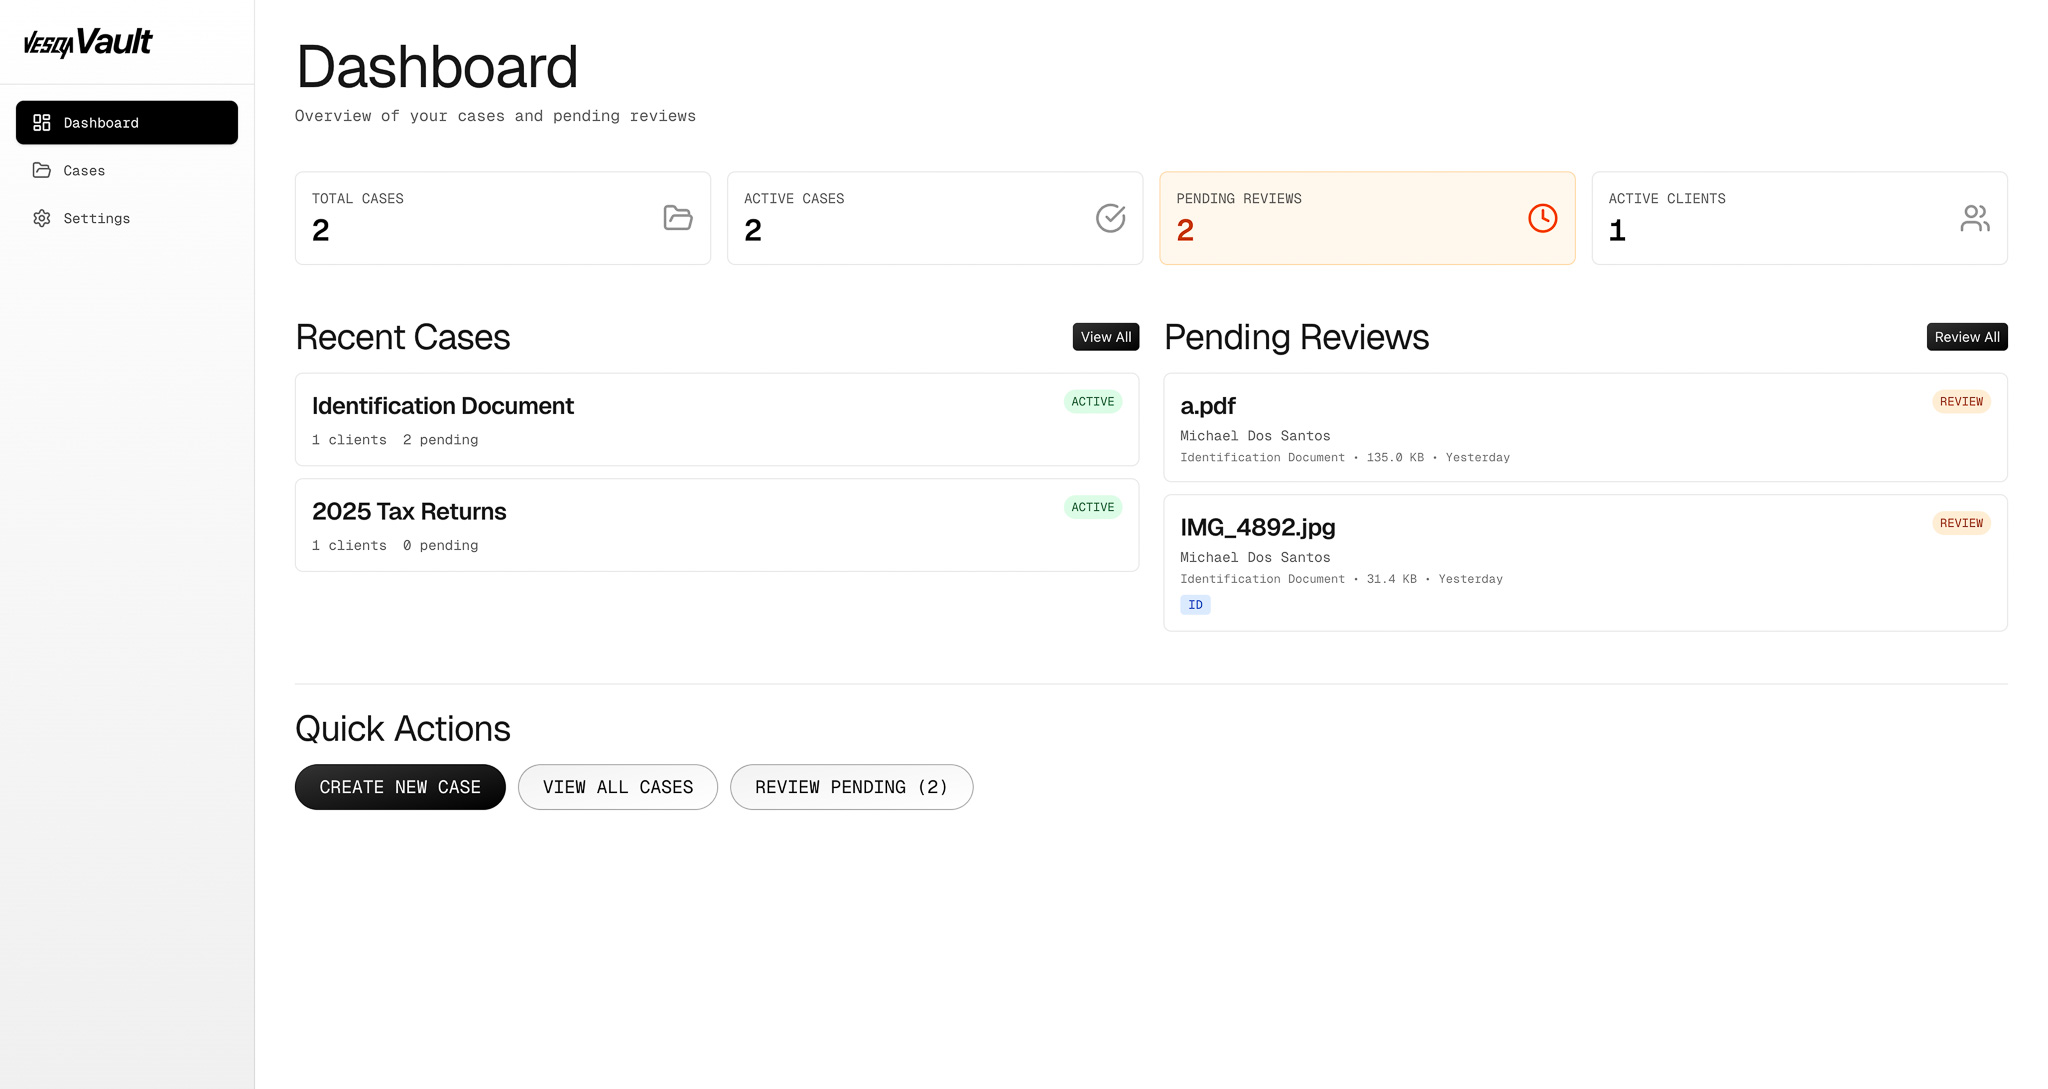The image size is (2048, 1089).
Task: Click Review Pending (2) quick action
Action: coord(851,787)
